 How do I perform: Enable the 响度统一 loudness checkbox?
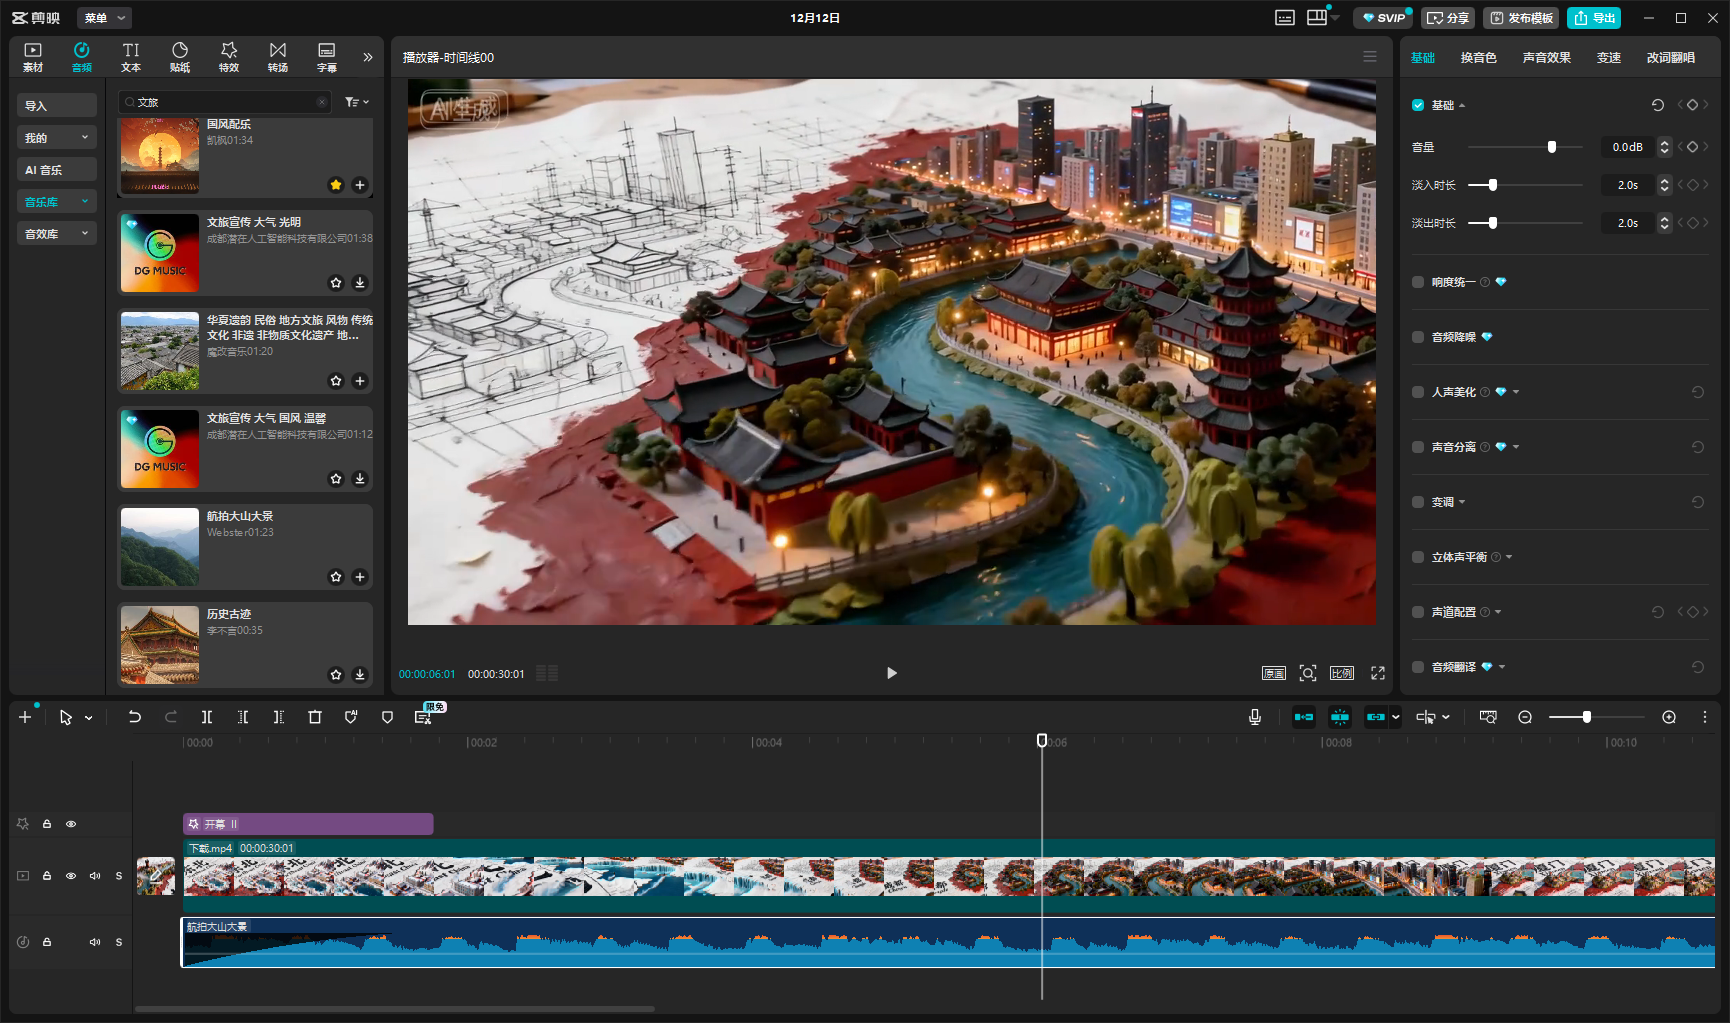(1418, 282)
